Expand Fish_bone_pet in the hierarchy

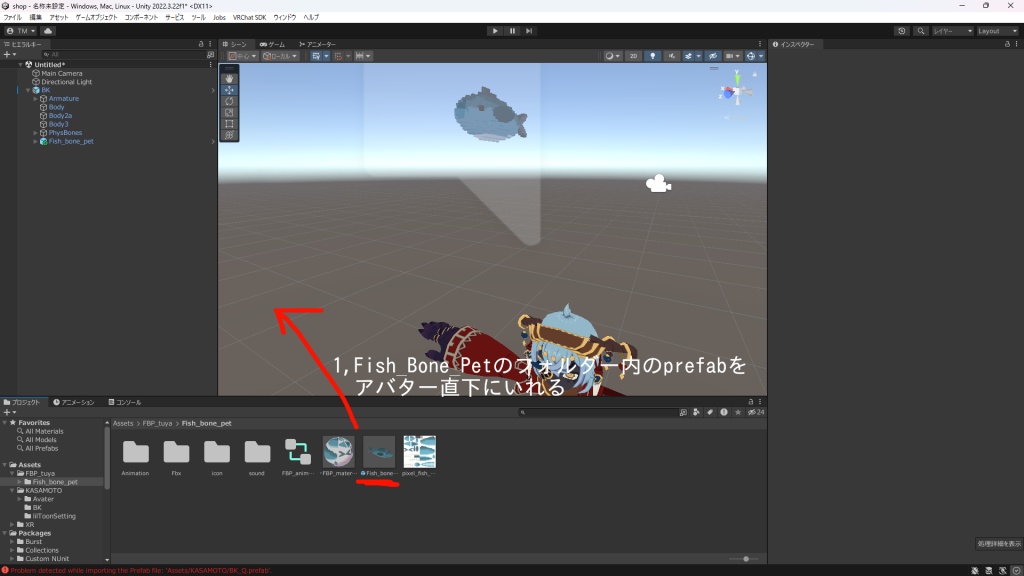(x=35, y=141)
